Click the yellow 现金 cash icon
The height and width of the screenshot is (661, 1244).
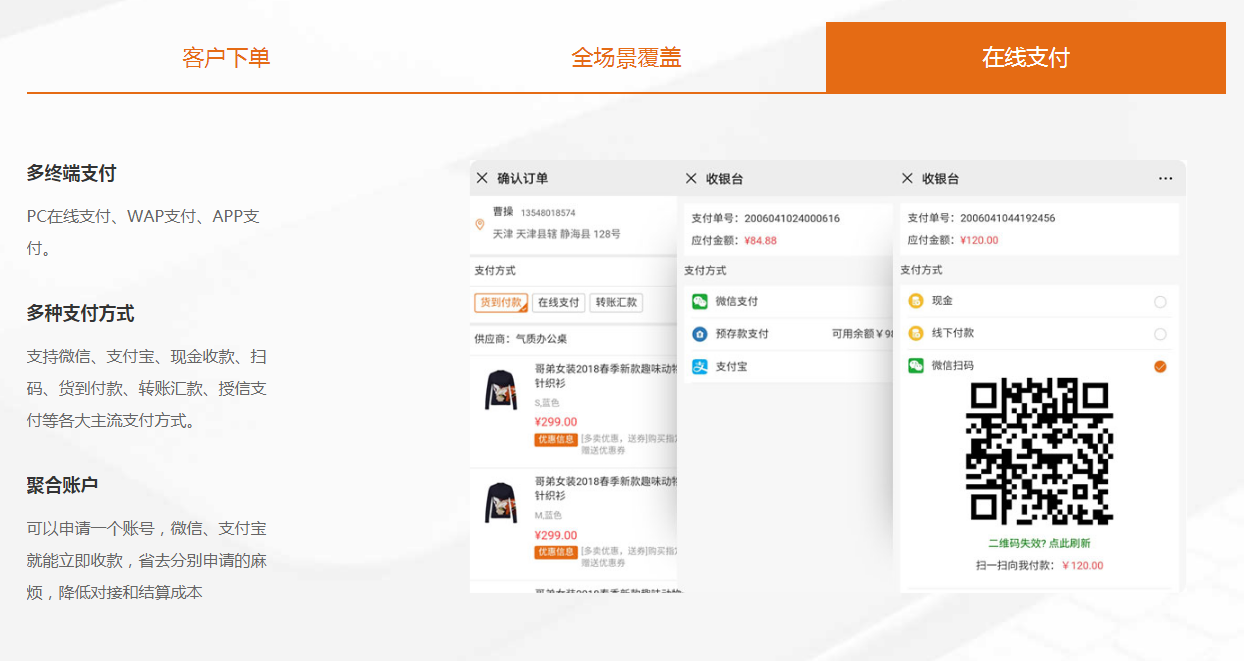(915, 301)
